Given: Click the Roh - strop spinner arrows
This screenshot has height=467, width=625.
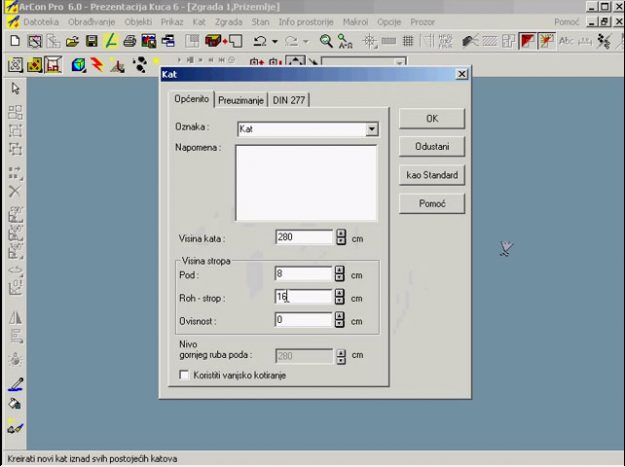Looking at the screenshot, I should pyautogui.click(x=341, y=297).
